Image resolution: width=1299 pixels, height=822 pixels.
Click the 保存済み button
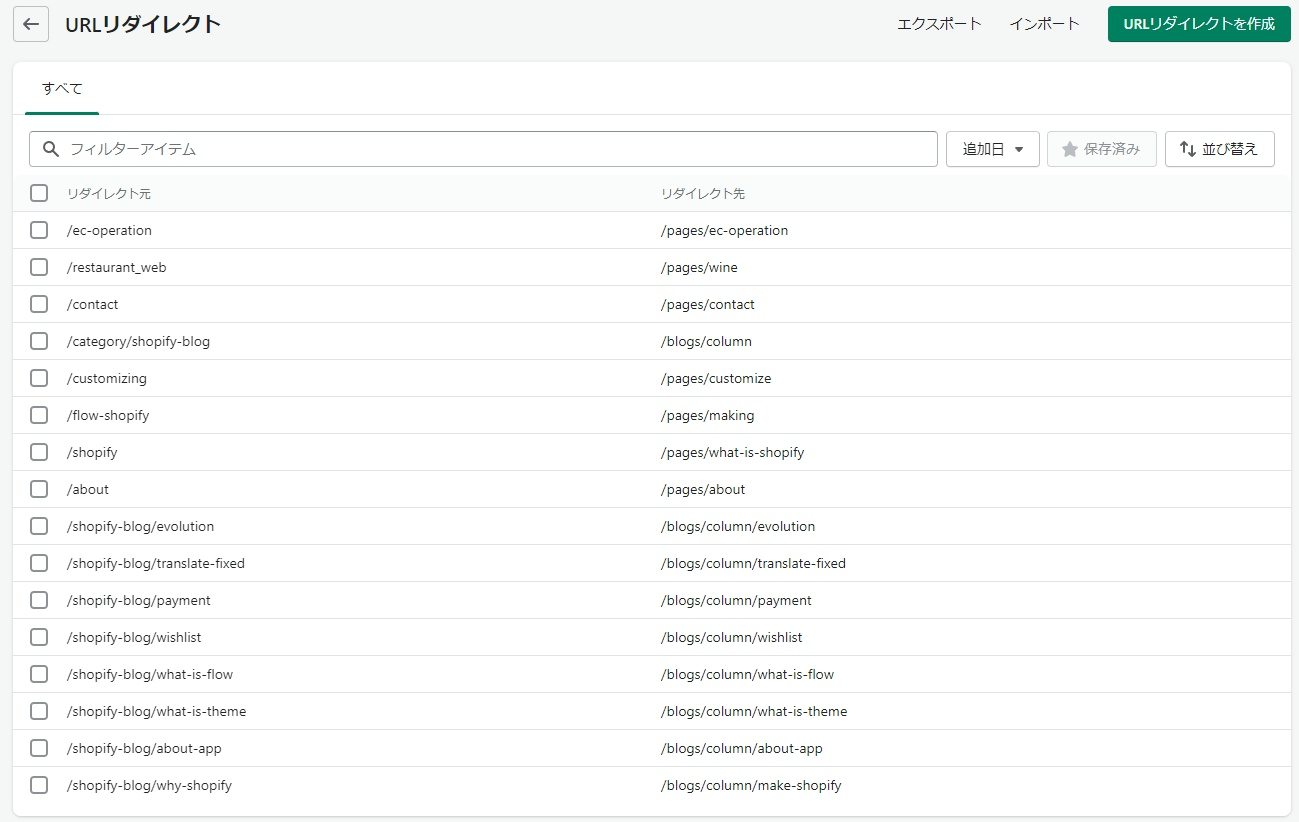[x=1102, y=149]
